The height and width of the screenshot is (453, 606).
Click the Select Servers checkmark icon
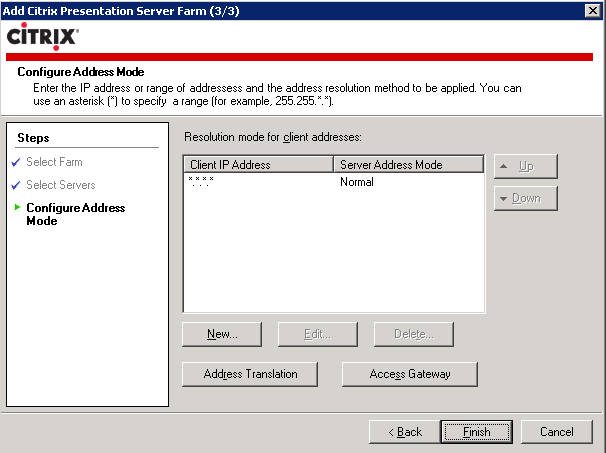pyautogui.click(x=16, y=186)
